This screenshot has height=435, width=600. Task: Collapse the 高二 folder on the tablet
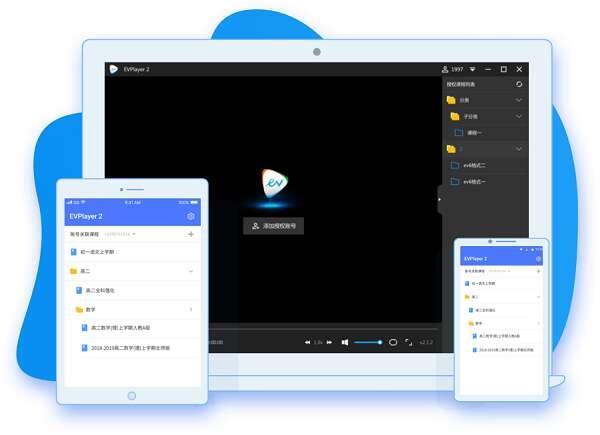[190, 271]
